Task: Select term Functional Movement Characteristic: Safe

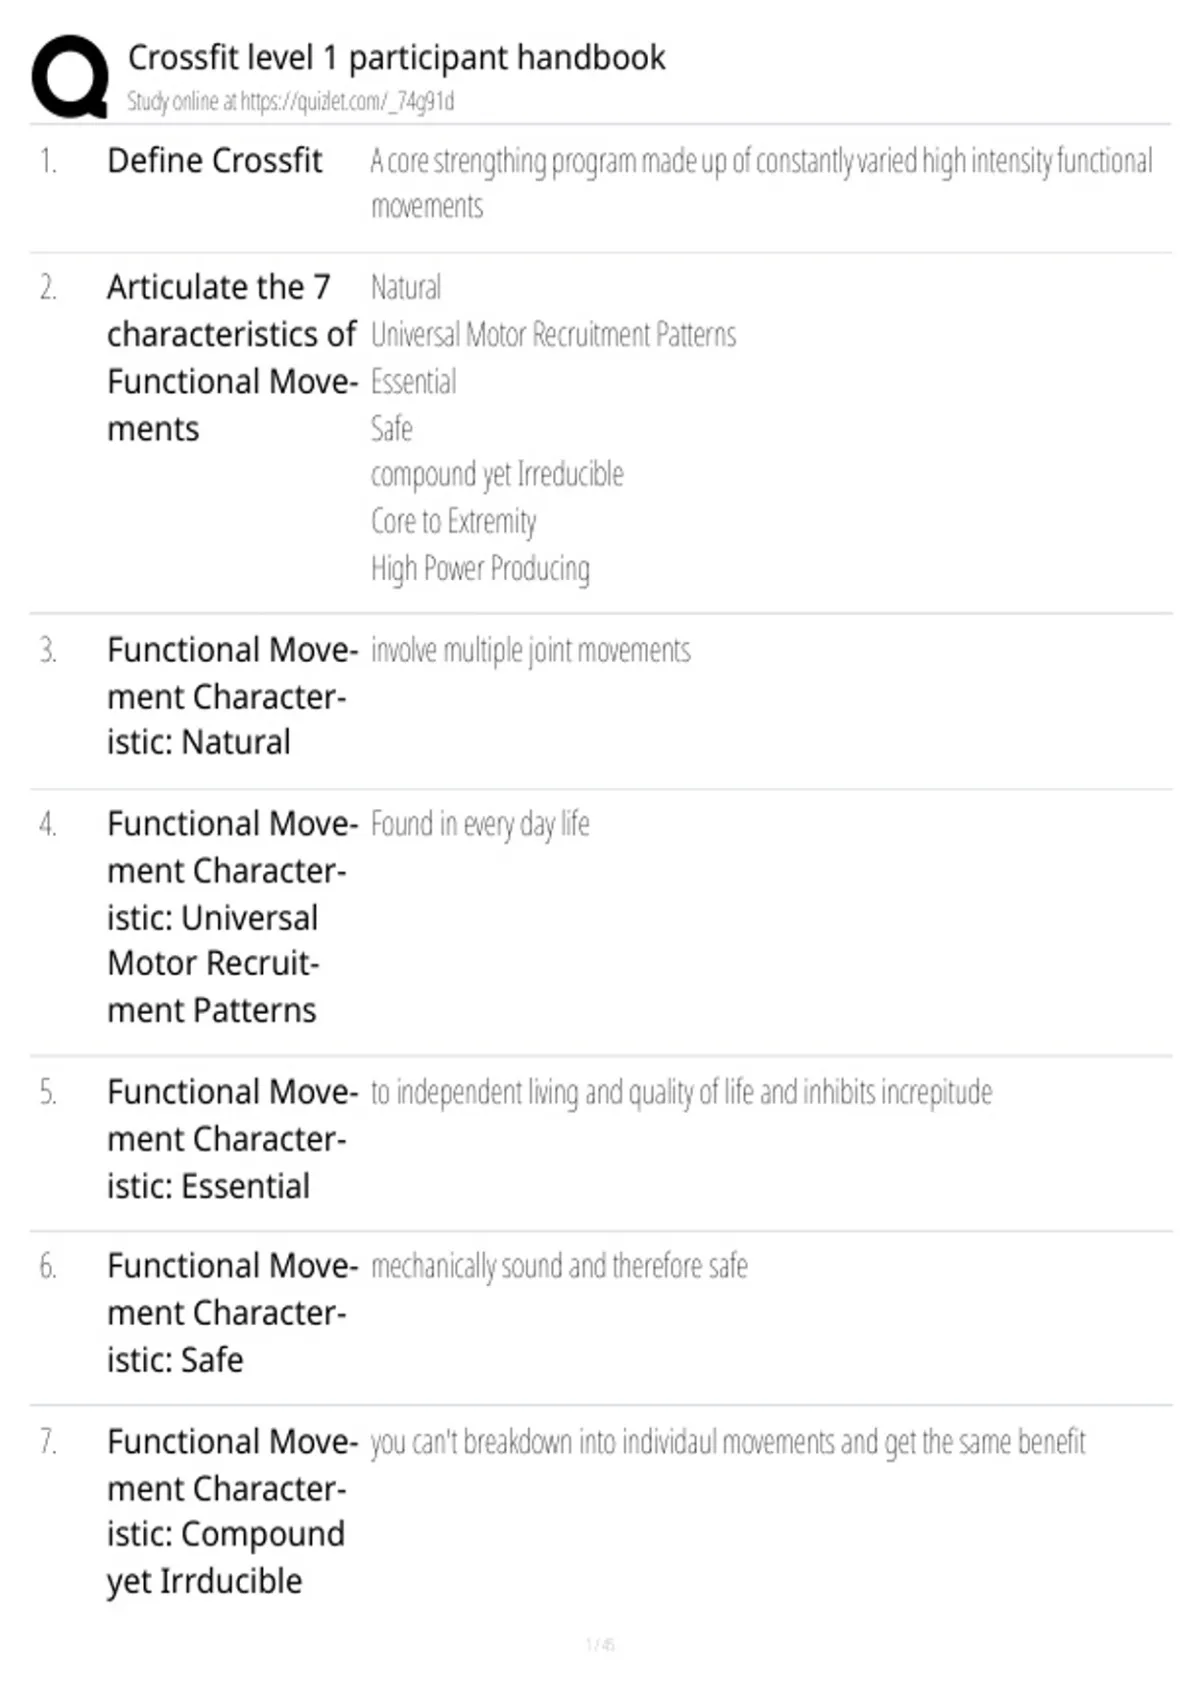Action: [232, 1312]
